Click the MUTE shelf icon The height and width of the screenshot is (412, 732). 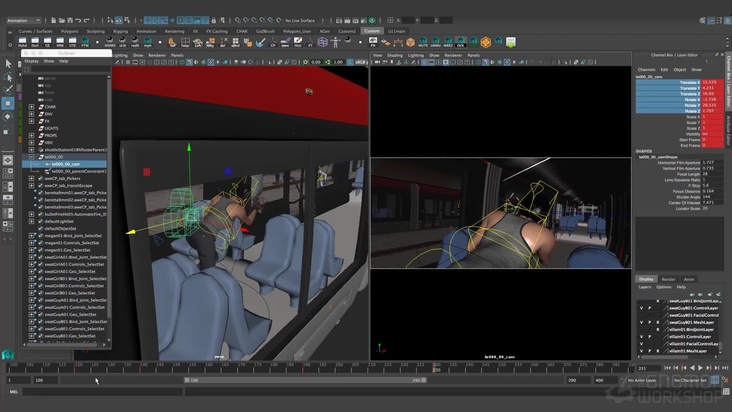point(422,42)
